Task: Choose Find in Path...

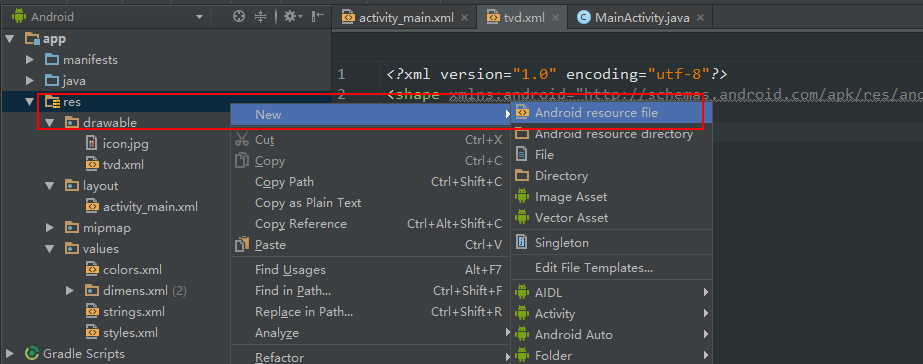Action: [371, 291]
